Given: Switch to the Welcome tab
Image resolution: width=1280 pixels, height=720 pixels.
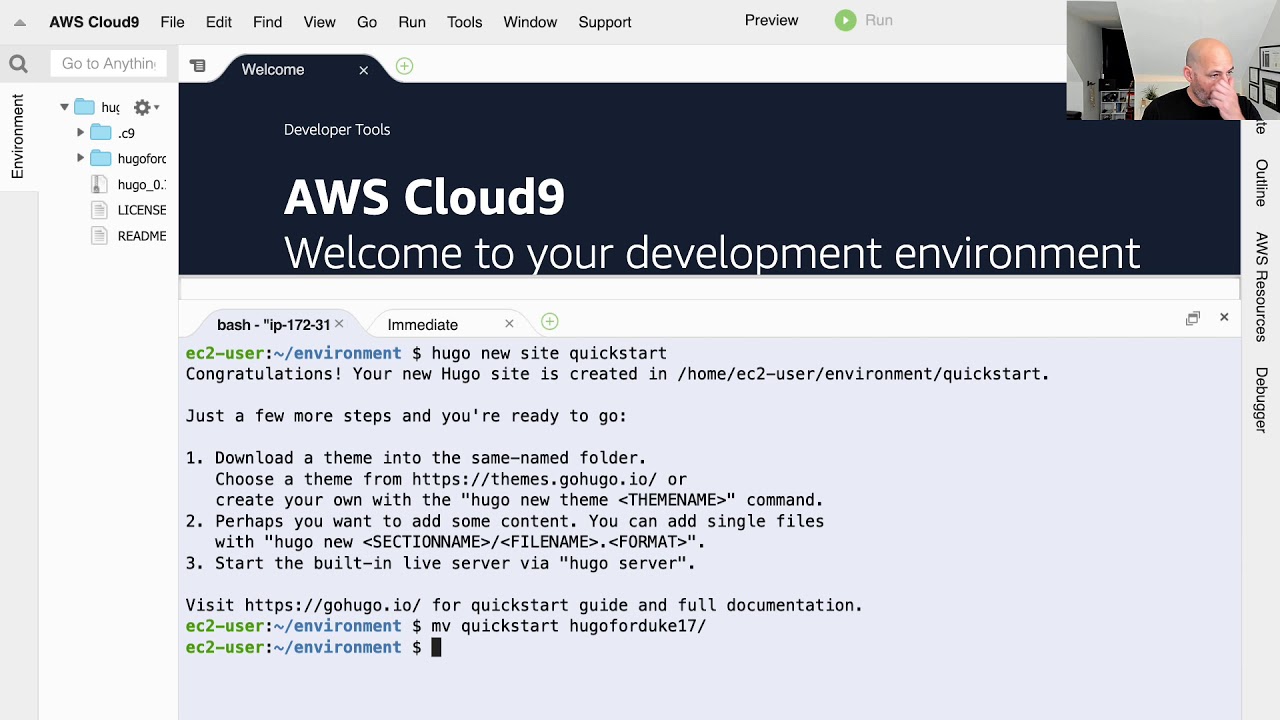Looking at the screenshot, I should click(x=273, y=70).
